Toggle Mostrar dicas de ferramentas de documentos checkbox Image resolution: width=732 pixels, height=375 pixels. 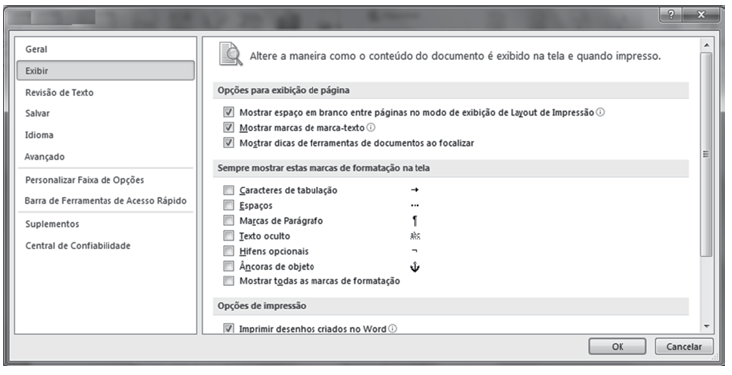228,143
